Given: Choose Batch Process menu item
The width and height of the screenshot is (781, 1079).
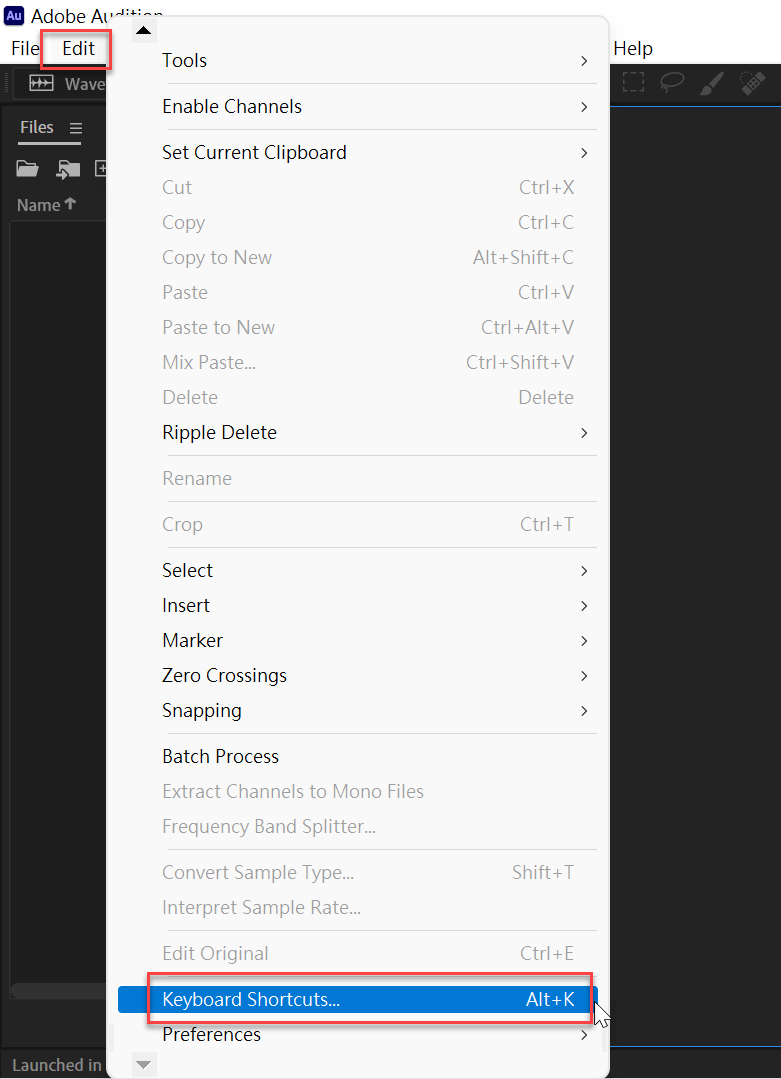Looking at the screenshot, I should pos(358,757).
